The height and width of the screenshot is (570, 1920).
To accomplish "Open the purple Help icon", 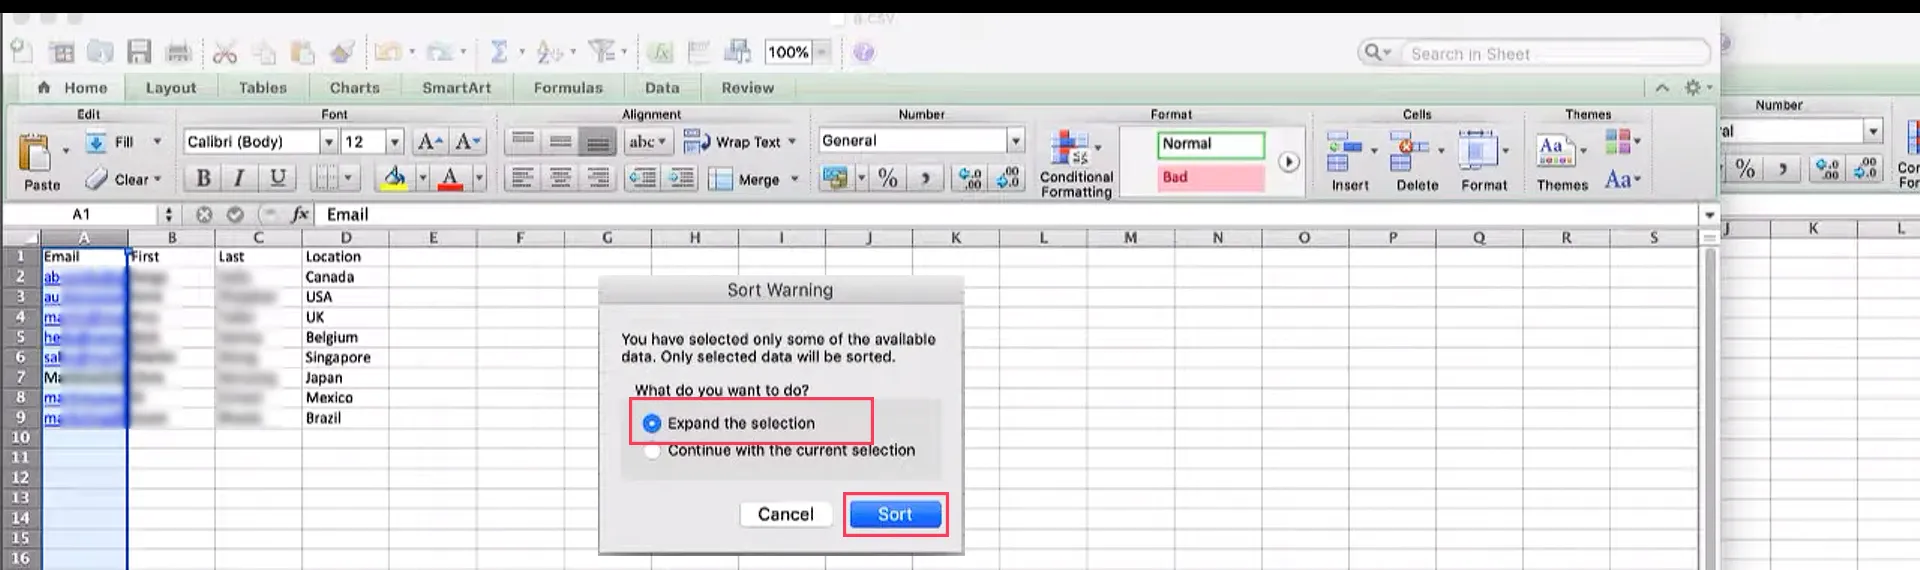I will [864, 52].
